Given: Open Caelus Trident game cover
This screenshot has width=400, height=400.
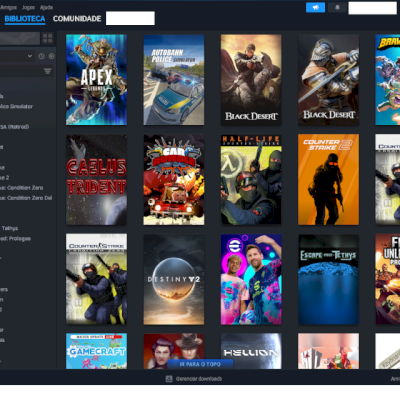Looking at the screenshot, I should [x=96, y=180].
